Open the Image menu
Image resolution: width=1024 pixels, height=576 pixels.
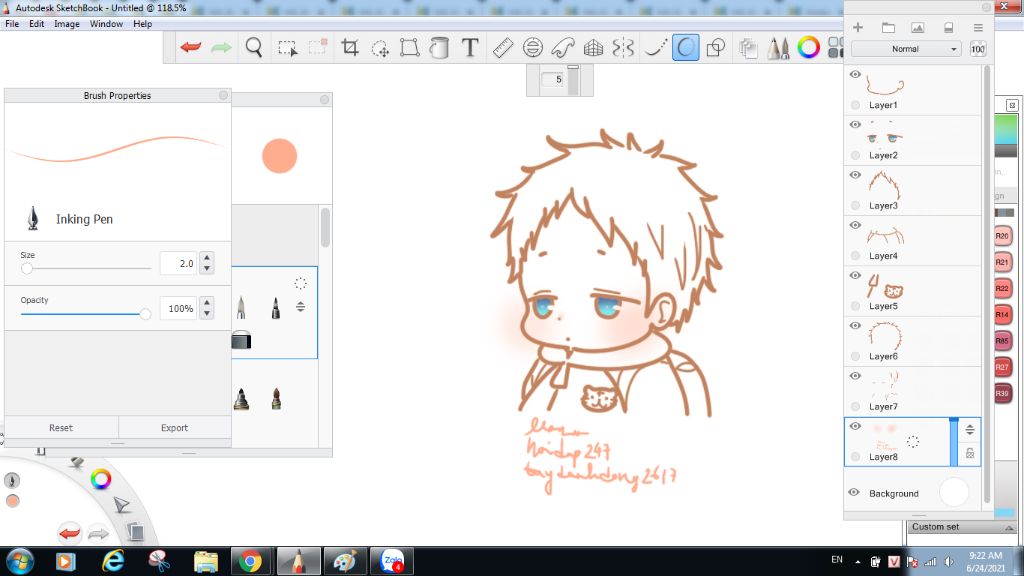coord(67,24)
